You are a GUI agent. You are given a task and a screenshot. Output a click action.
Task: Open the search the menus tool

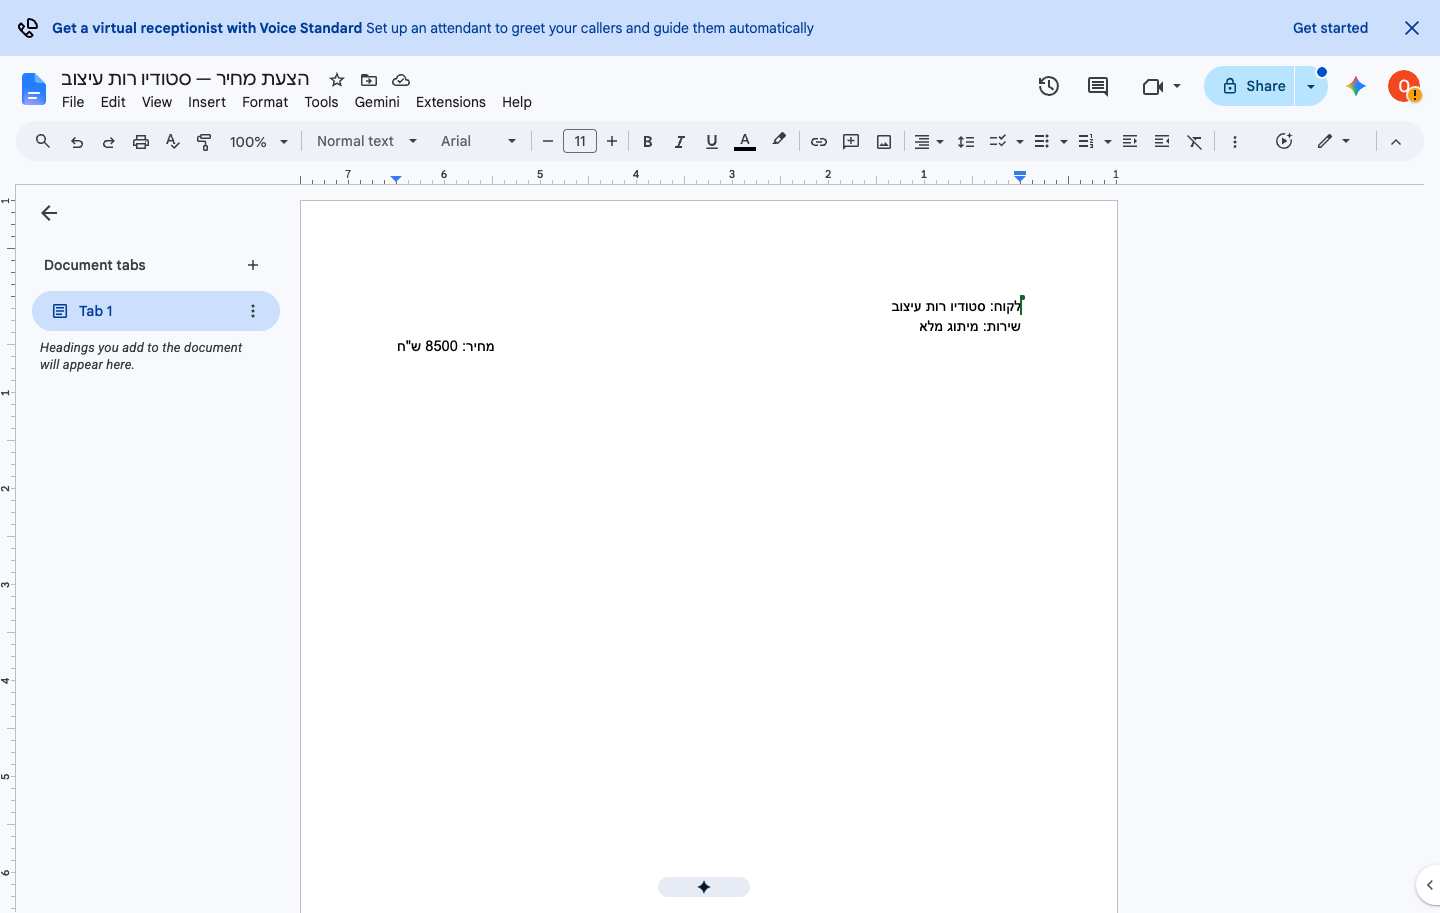pos(43,142)
